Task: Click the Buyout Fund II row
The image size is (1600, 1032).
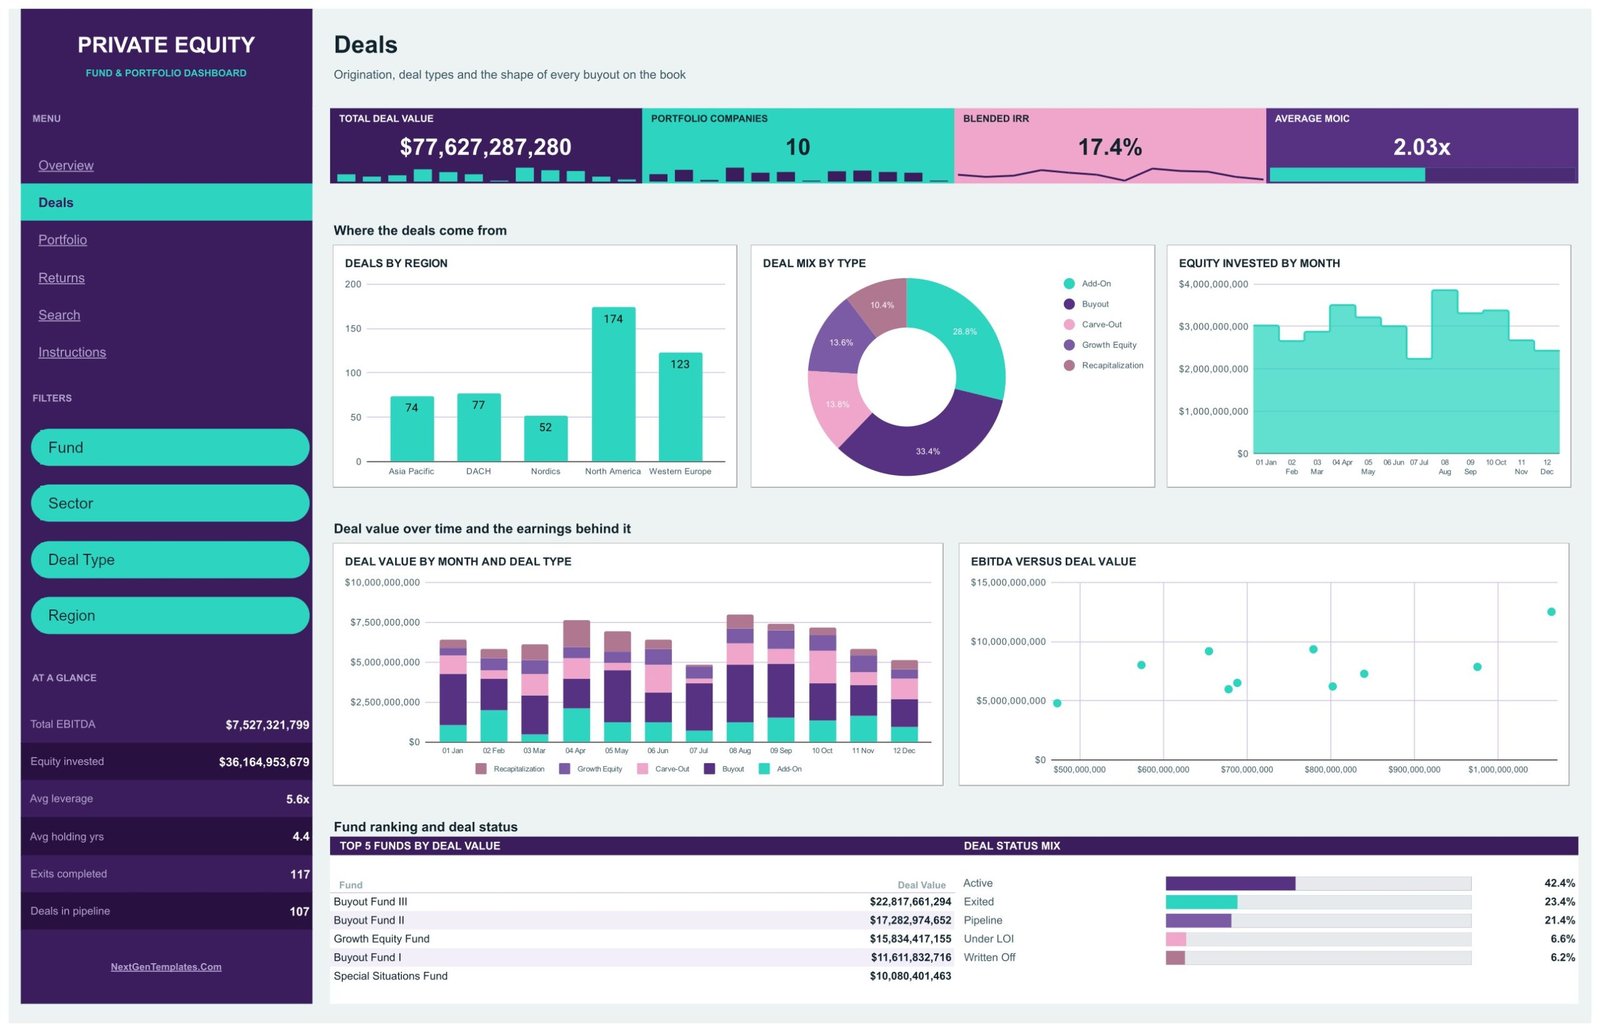Action: [x=642, y=920]
